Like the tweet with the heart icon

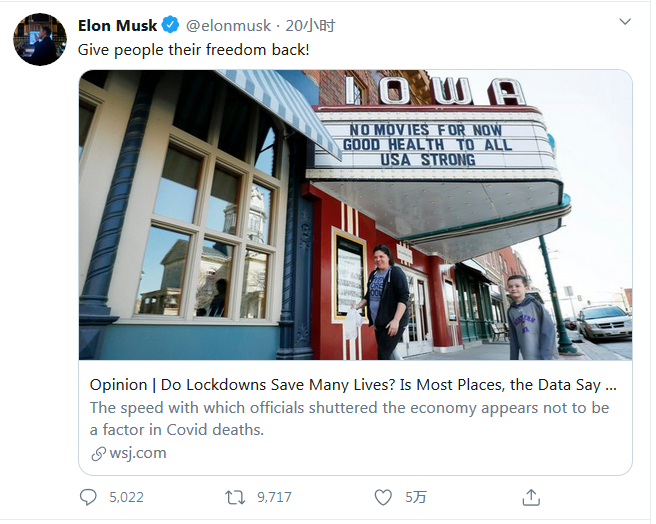tap(382, 497)
